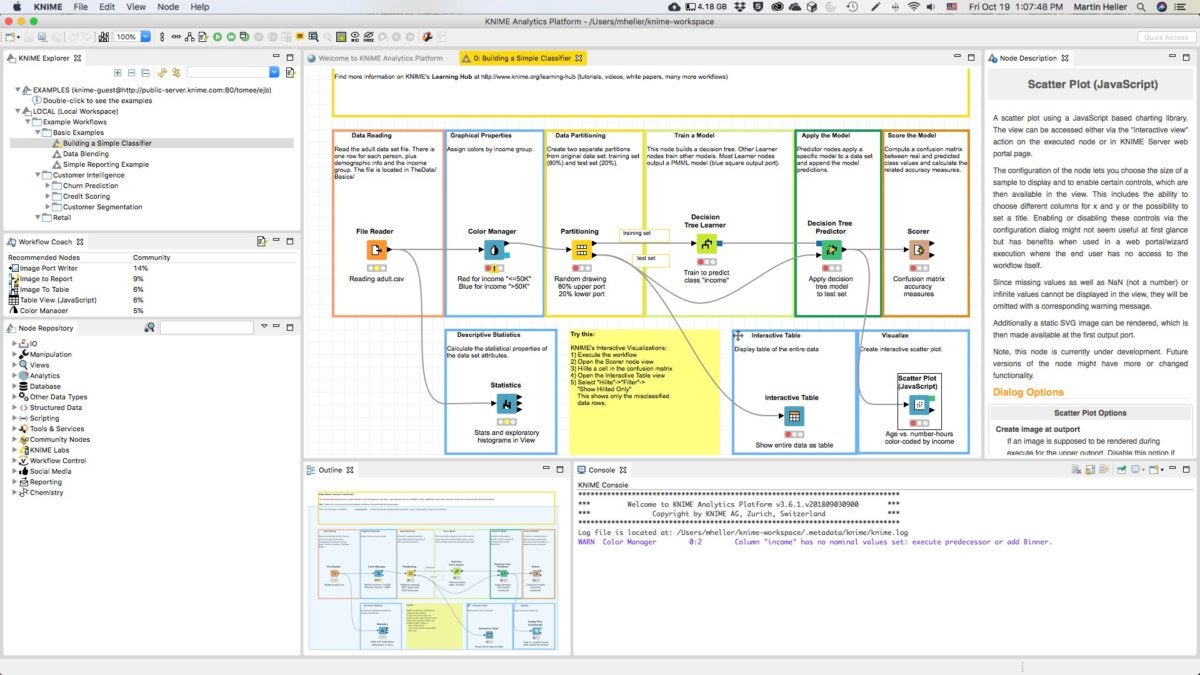Screen dimensions: 1200x675
Task: Click the green Execute selected node button
Action: coord(217,37)
